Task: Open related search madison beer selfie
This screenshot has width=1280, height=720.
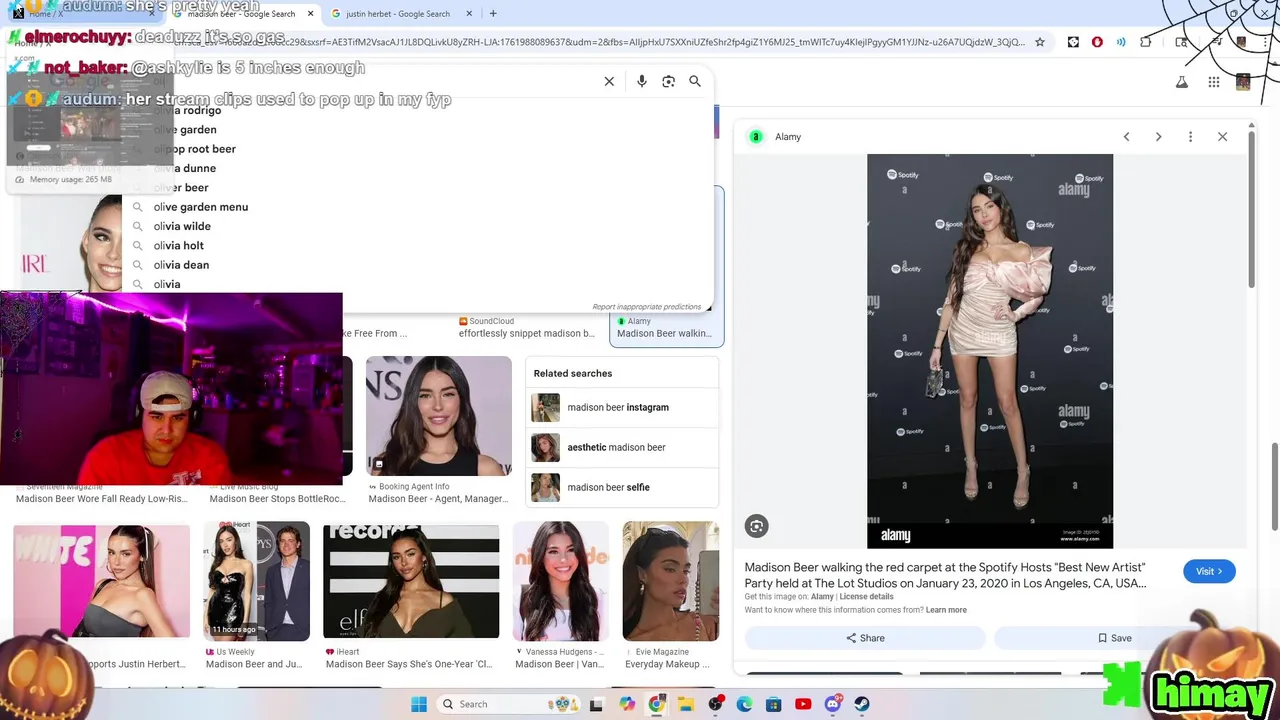Action: tap(622, 487)
